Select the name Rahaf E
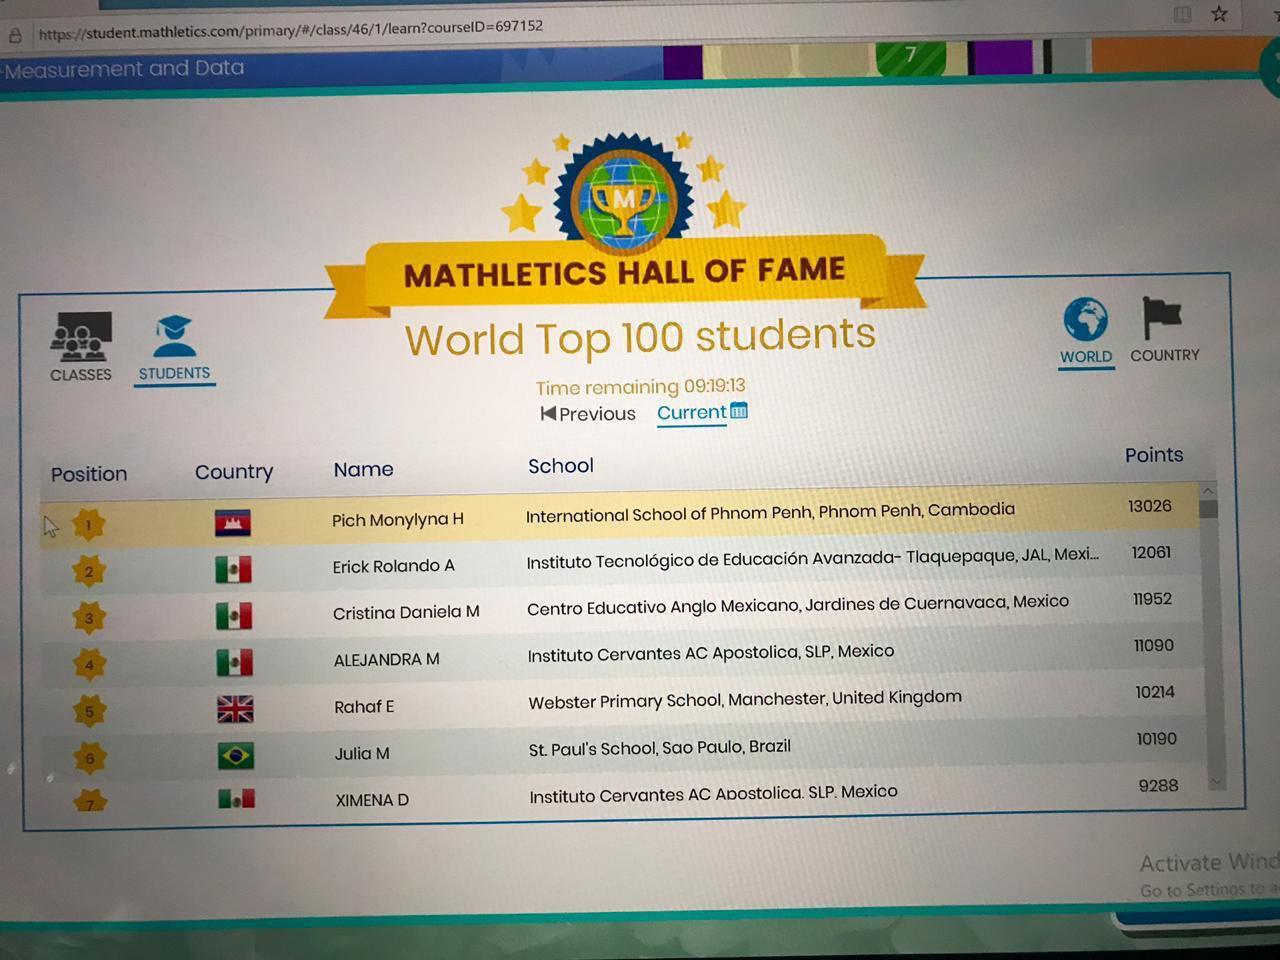Image resolution: width=1280 pixels, height=960 pixels. click(364, 707)
